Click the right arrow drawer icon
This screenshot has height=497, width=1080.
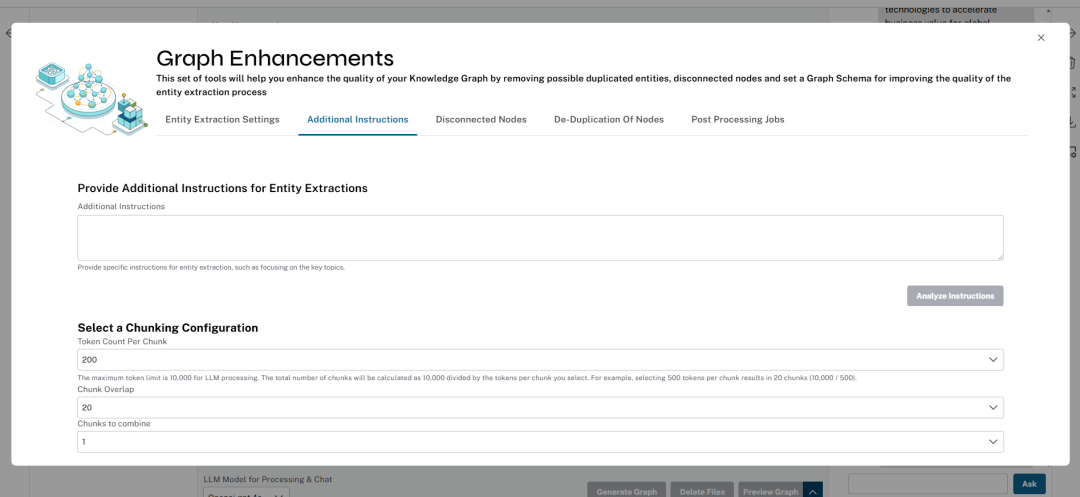coord(1072,33)
